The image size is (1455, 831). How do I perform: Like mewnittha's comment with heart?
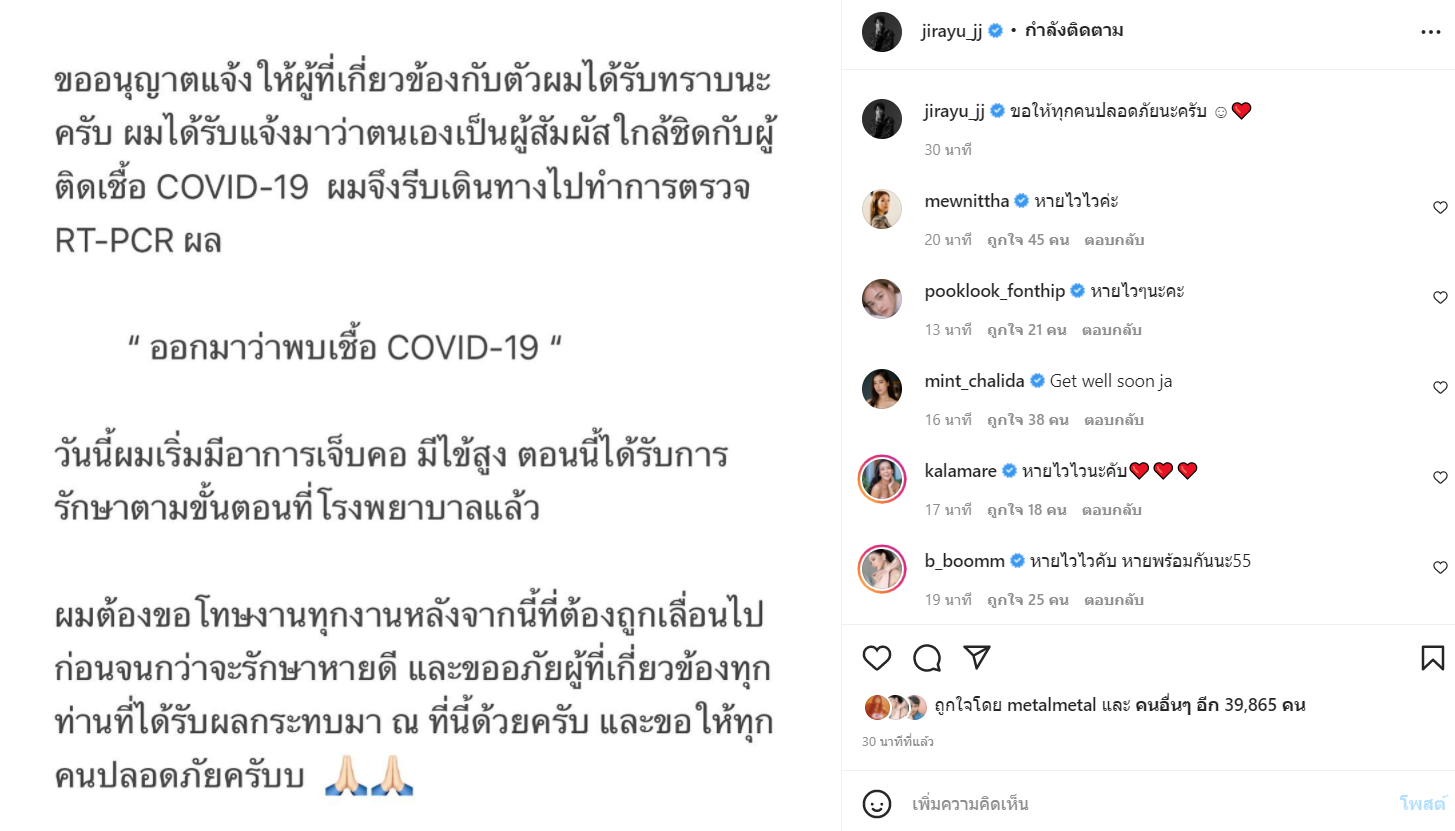(x=1440, y=207)
